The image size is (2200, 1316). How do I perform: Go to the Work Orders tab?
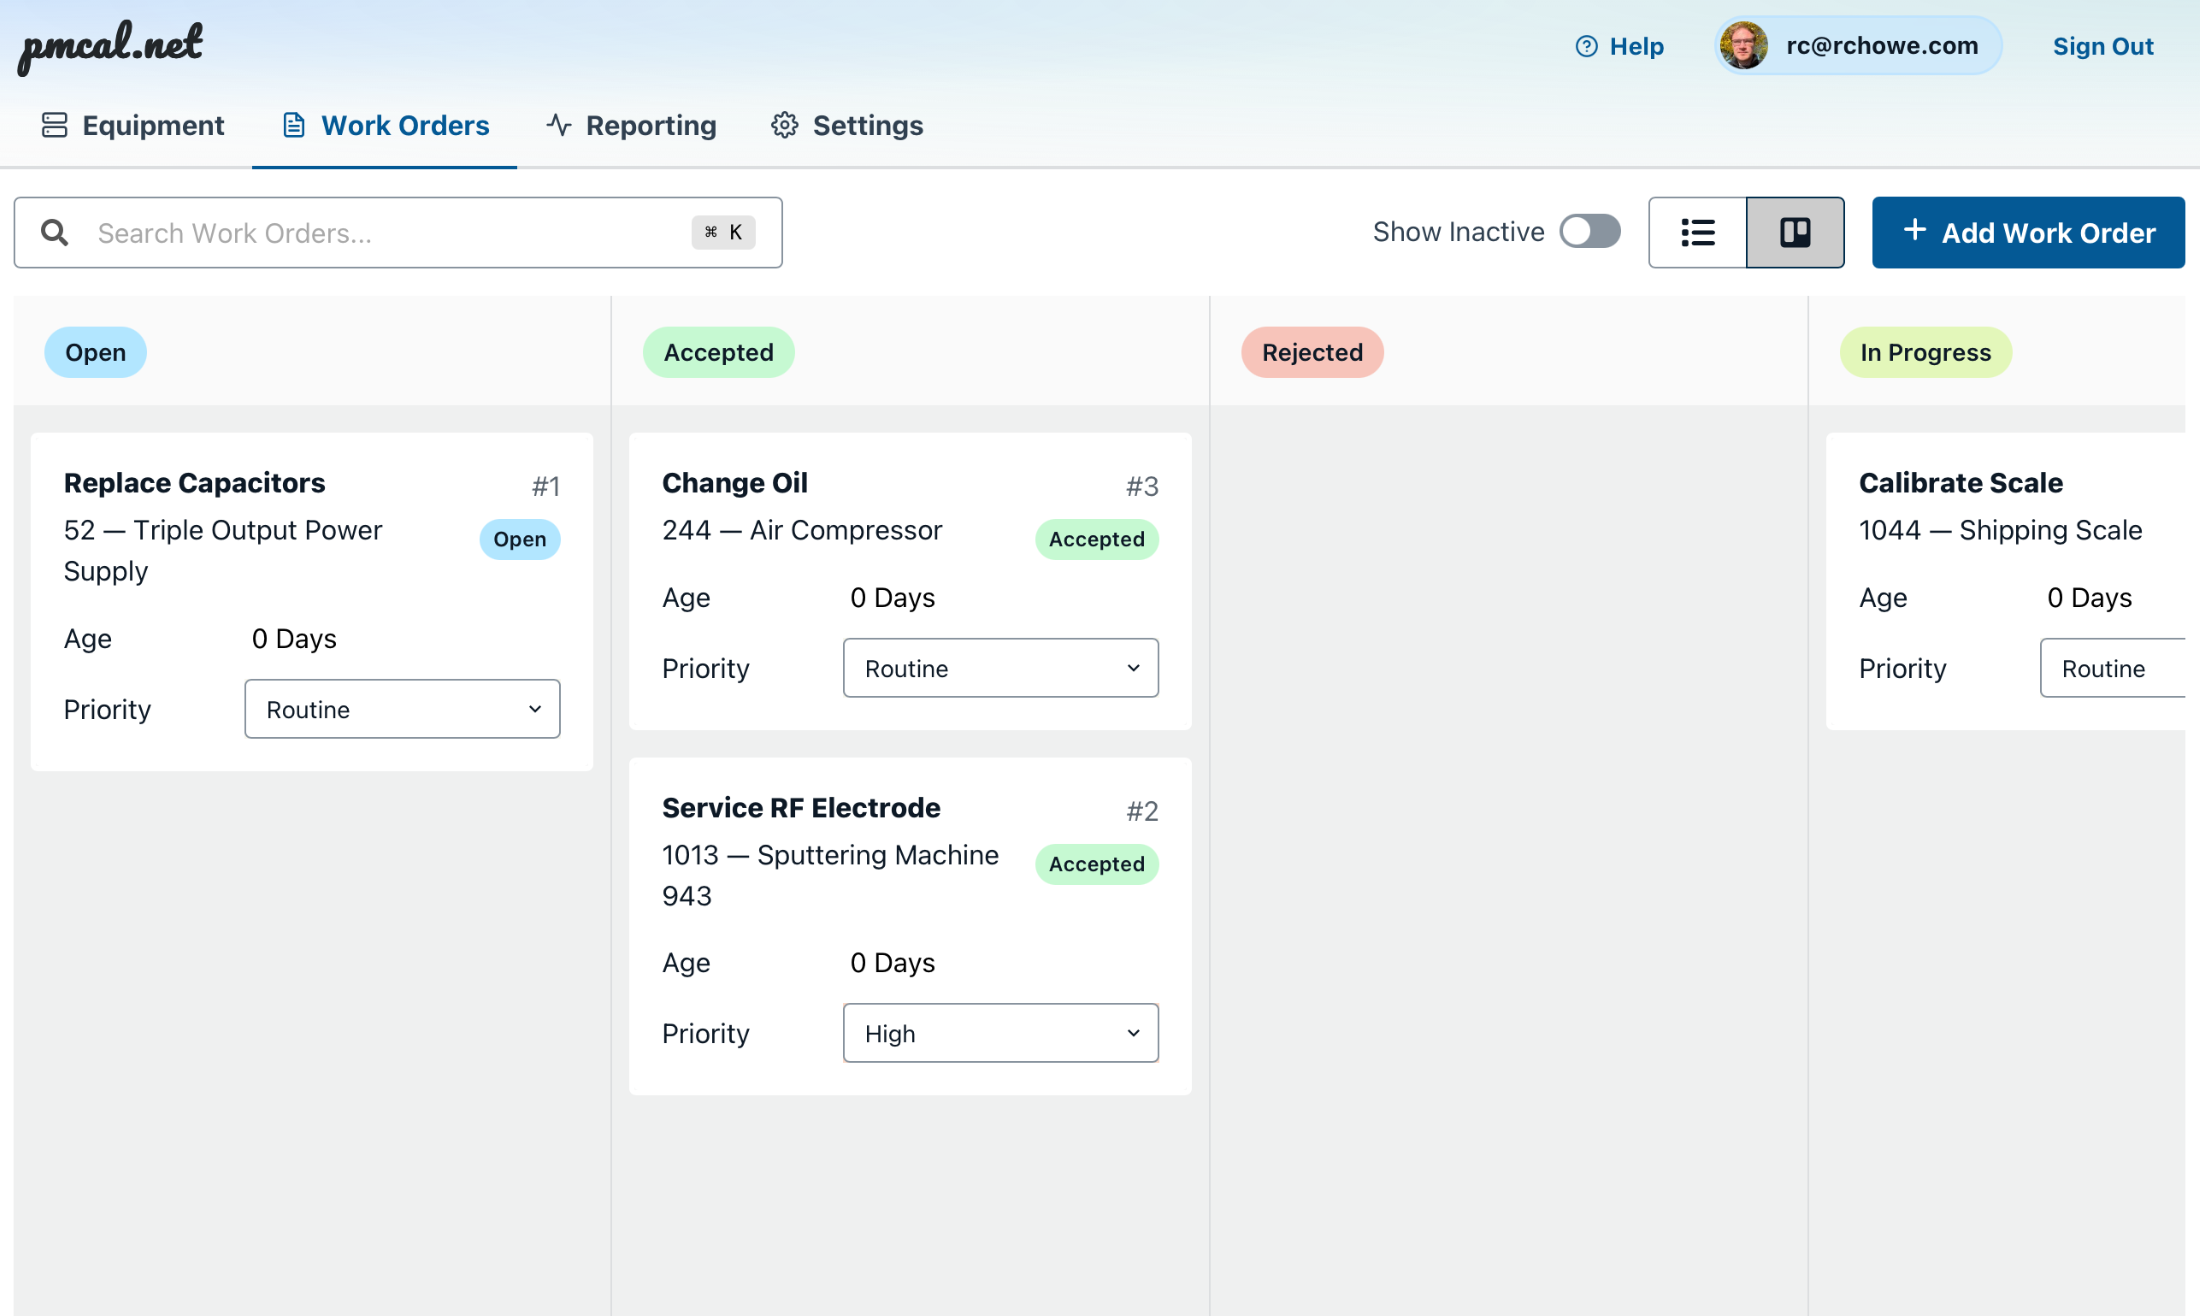(x=385, y=125)
